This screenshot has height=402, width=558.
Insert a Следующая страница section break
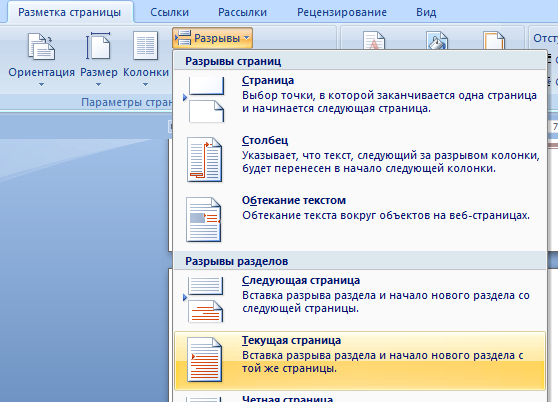click(360, 300)
